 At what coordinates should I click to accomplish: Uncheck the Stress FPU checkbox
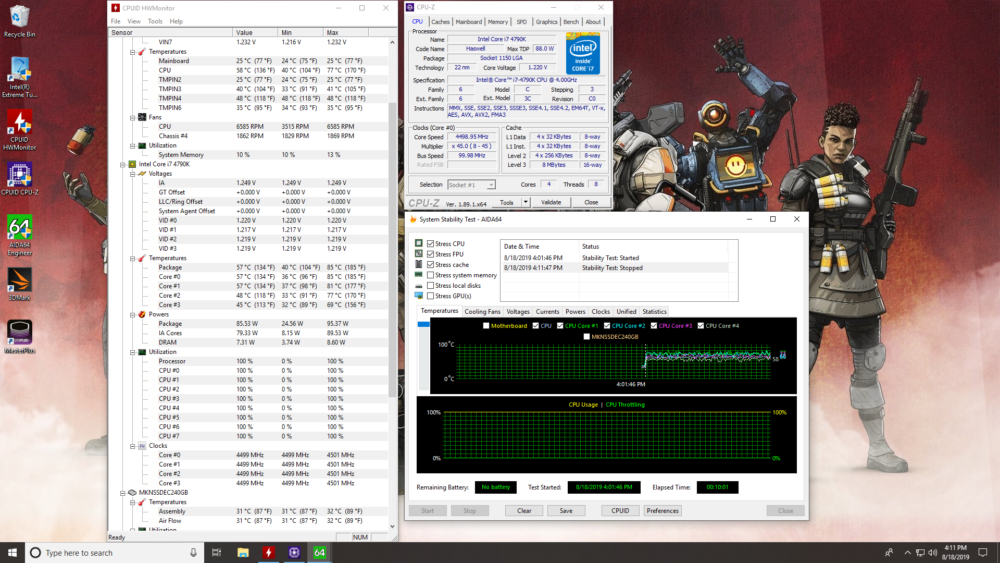point(430,254)
